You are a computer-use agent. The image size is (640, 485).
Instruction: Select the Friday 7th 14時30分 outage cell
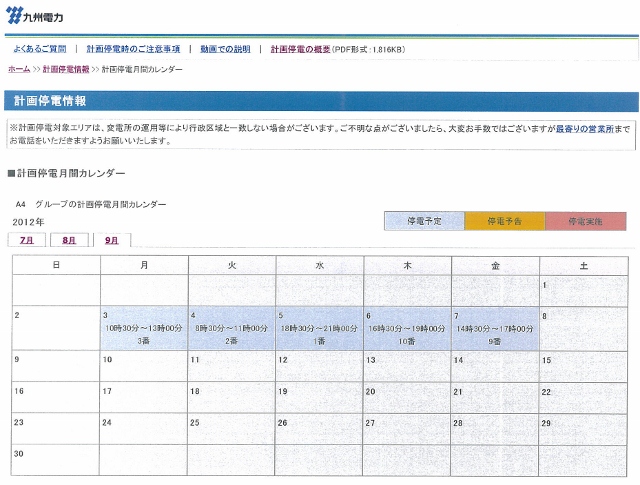[x=495, y=328]
